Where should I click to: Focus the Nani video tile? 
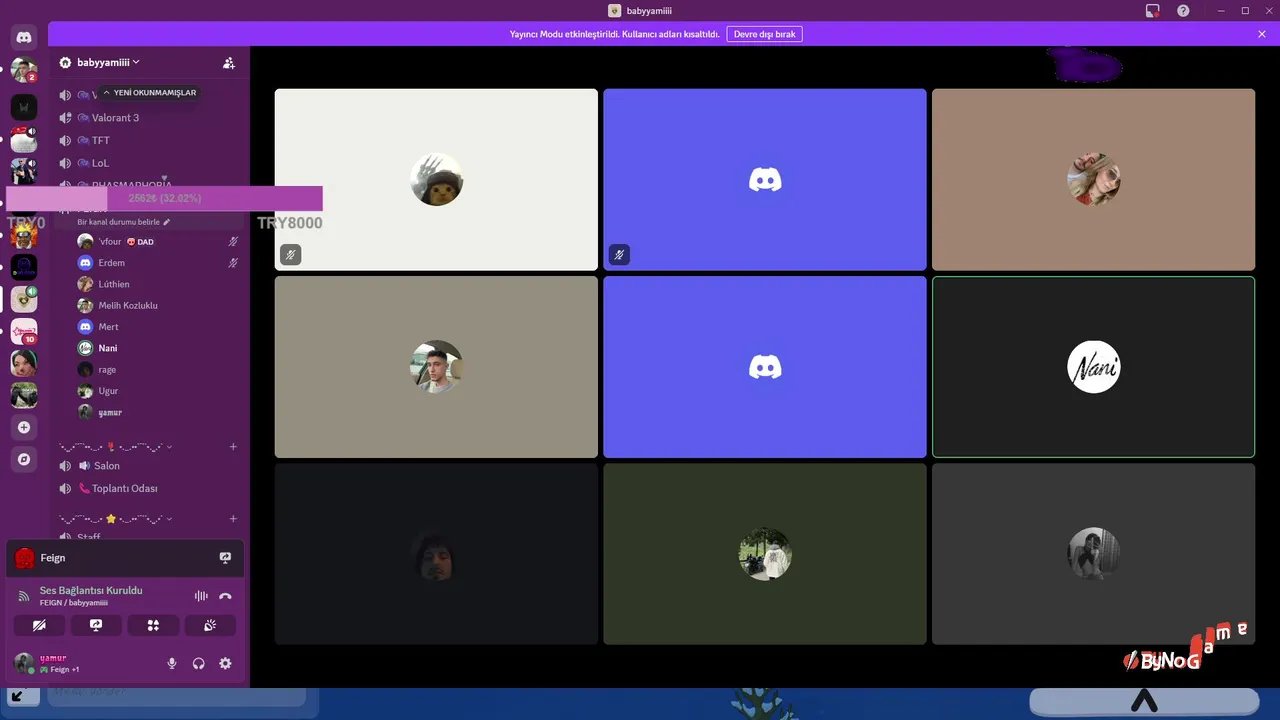[1093, 367]
